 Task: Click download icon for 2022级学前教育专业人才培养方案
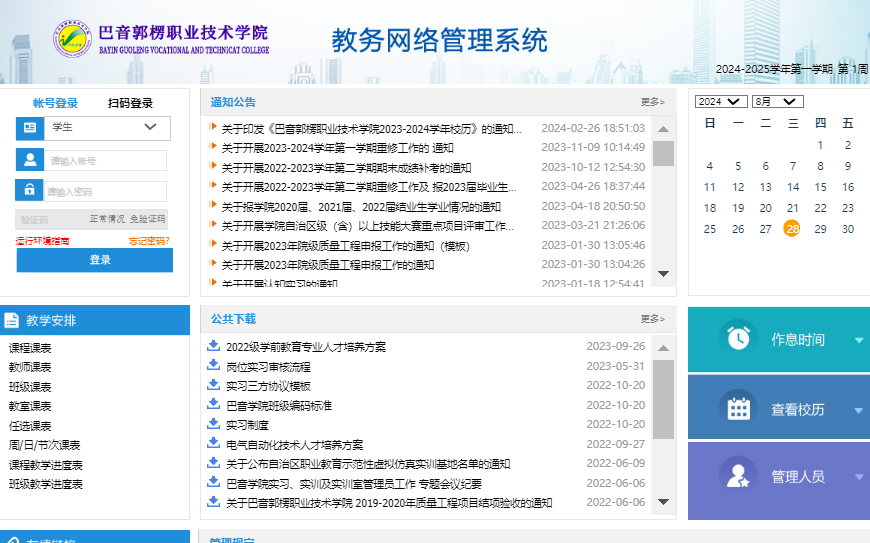click(x=214, y=346)
